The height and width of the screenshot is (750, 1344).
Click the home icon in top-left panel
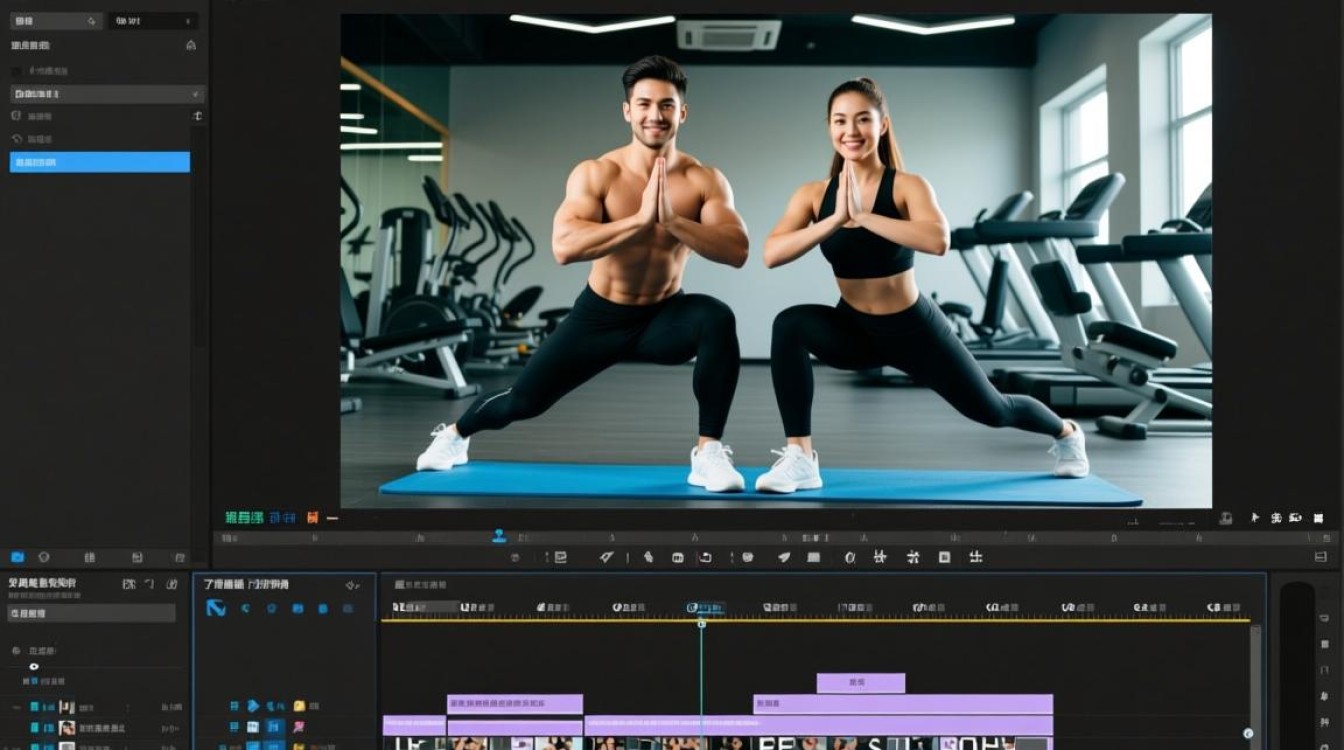coord(191,45)
